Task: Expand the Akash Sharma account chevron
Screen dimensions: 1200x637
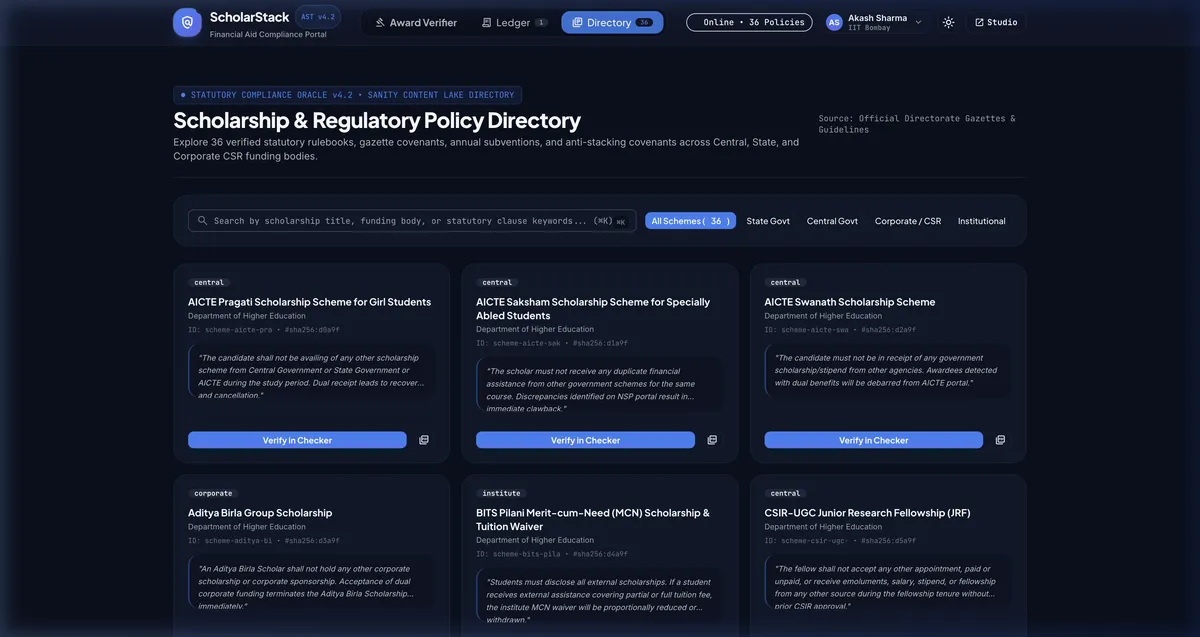Action: 918,22
